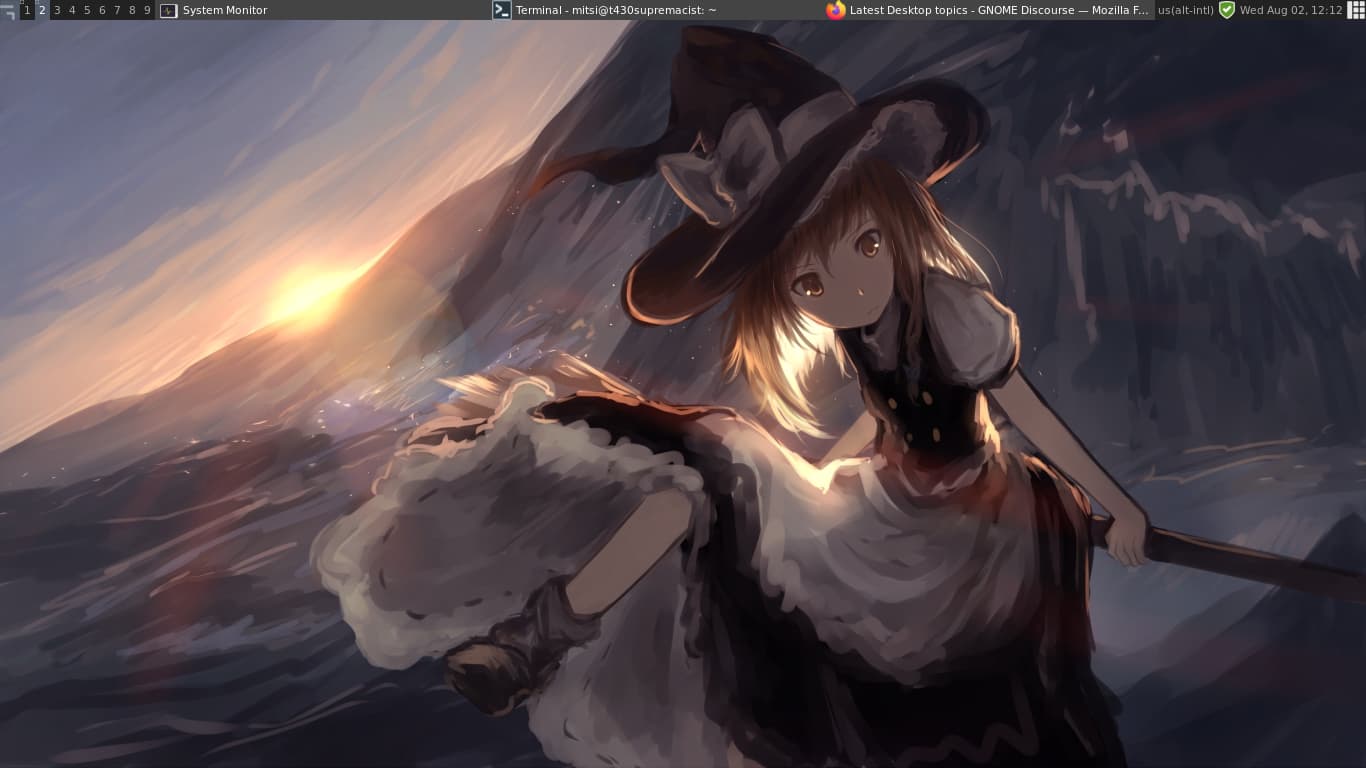1366x768 pixels.
Task: Switch to workspace 6
Action: (102, 10)
